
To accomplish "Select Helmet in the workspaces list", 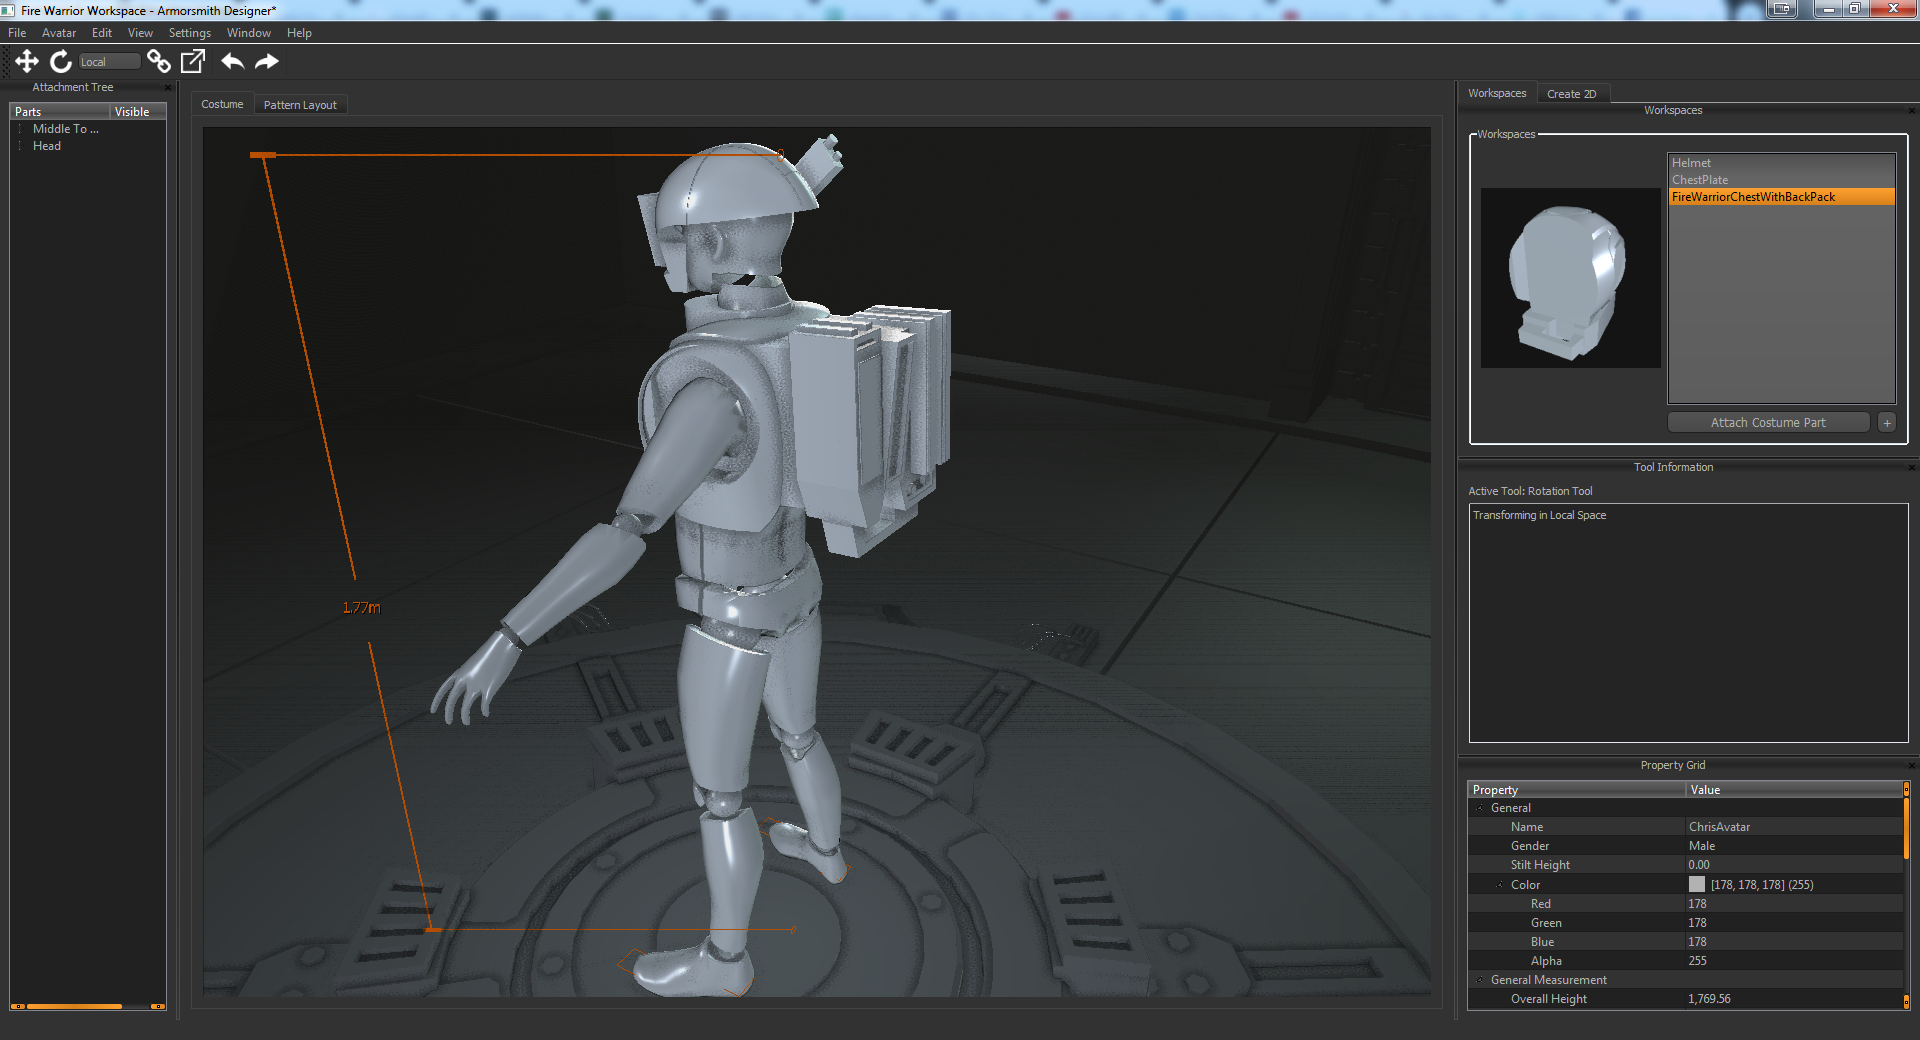I will (1691, 163).
